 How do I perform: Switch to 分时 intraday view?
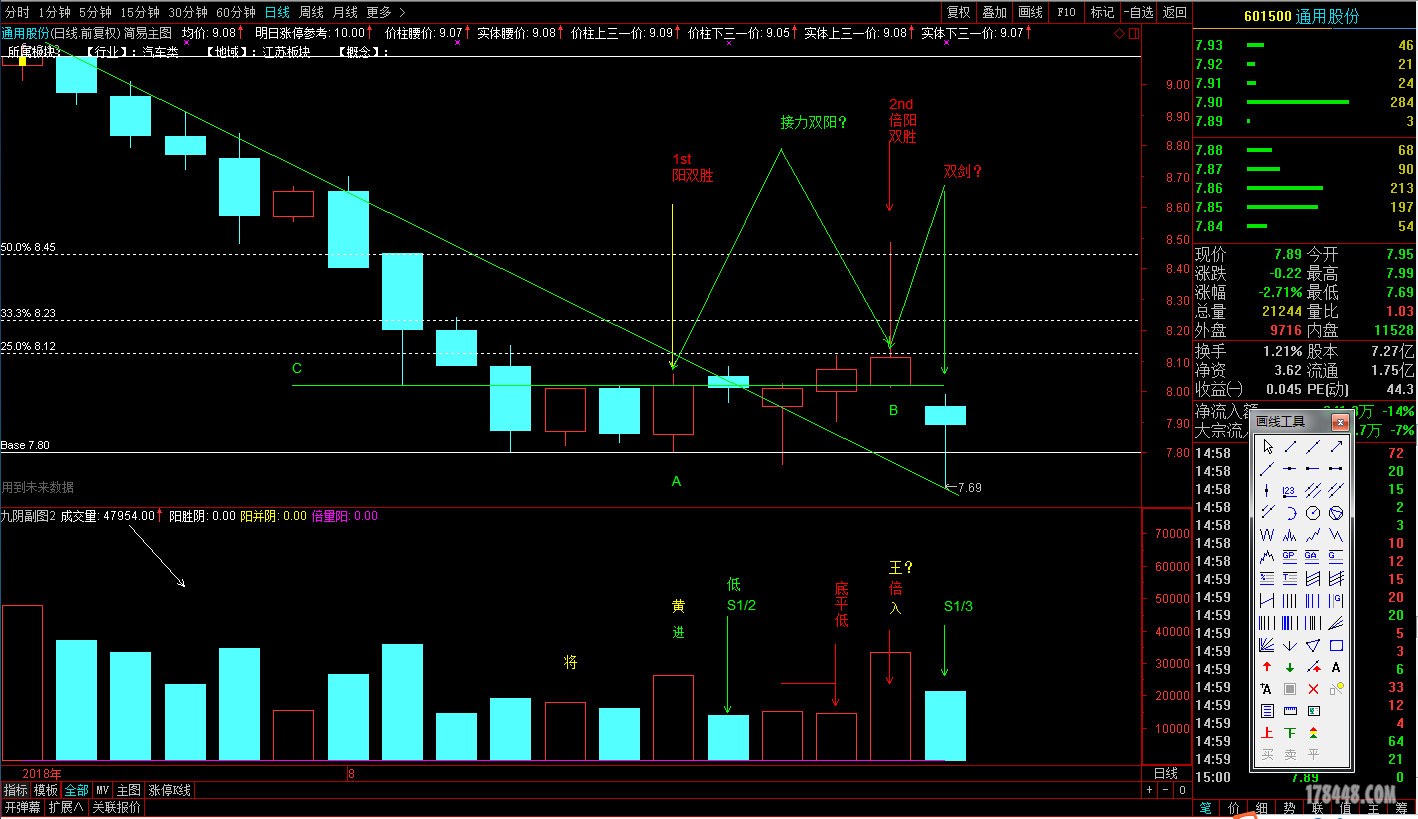tap(17, 12)
